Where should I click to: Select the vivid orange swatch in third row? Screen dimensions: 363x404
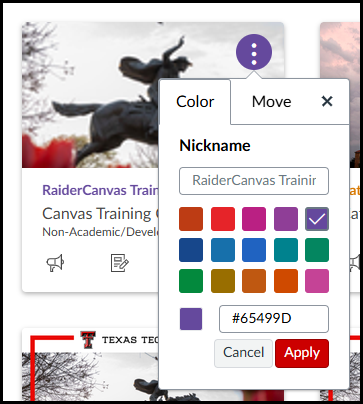[286, 281]
